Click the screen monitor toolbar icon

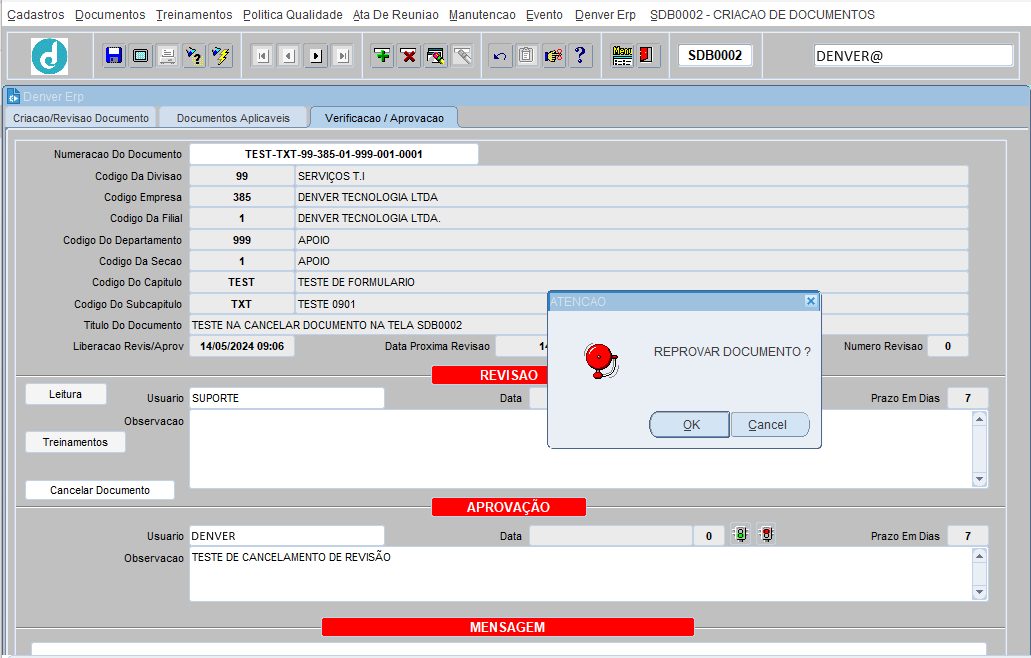[141, 56]
